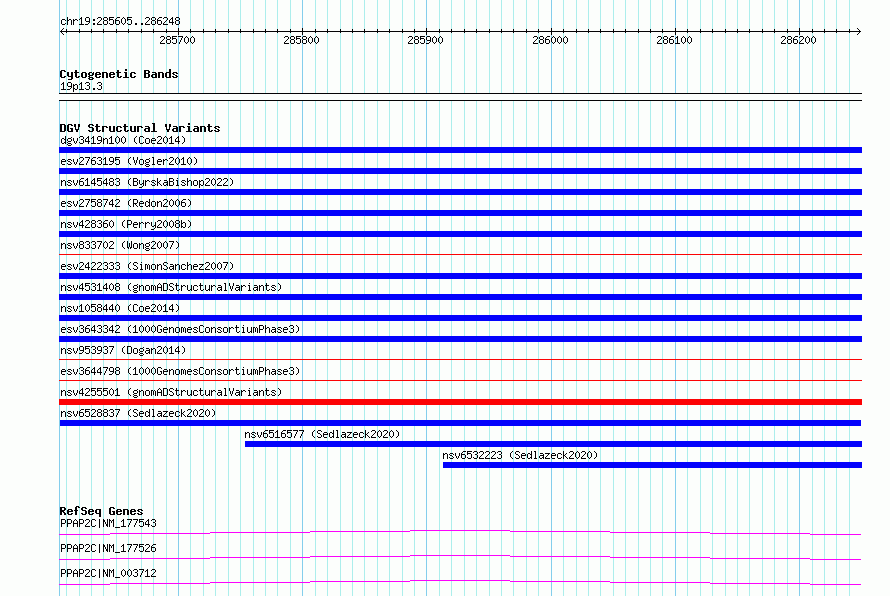Viewport: 890px width, 596px height.
Task: Select nsv833702 (Wong2007) variant label
Action: click(x=120, y=245)
